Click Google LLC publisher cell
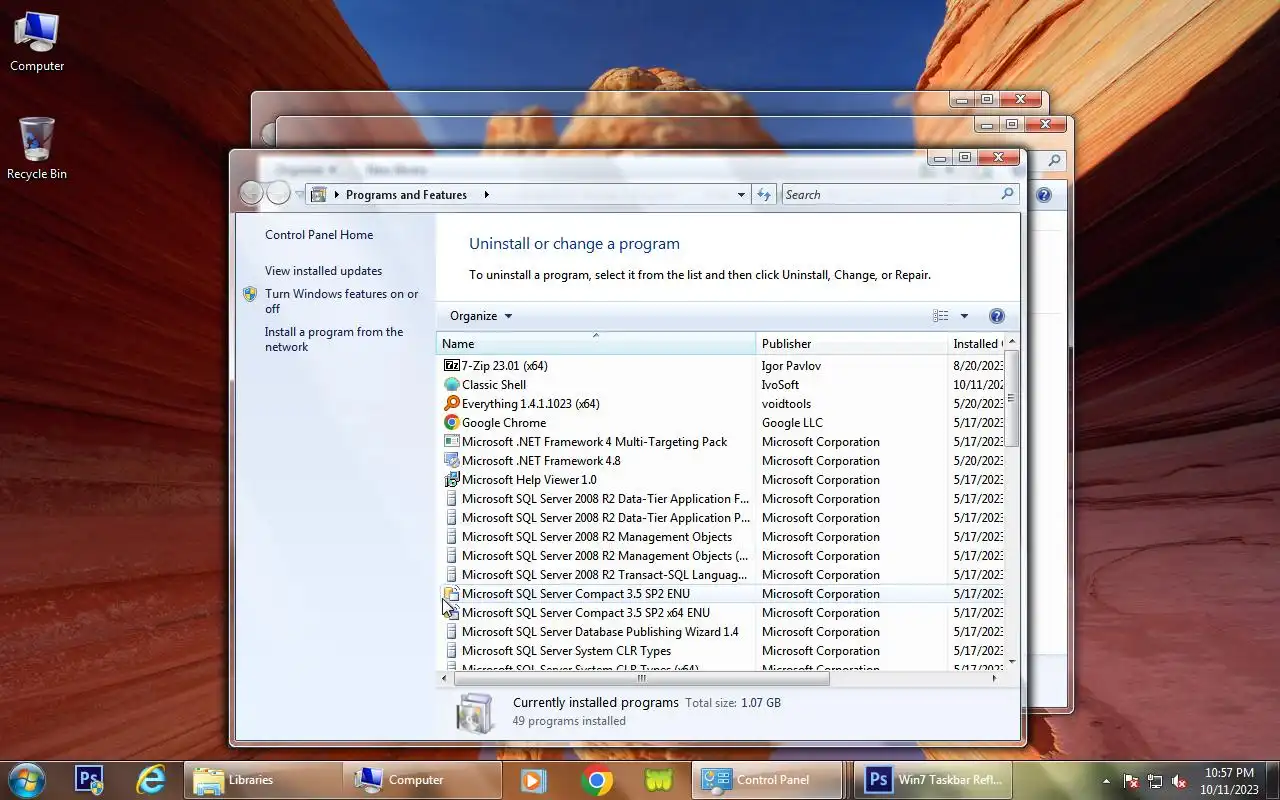 [792, 423]
